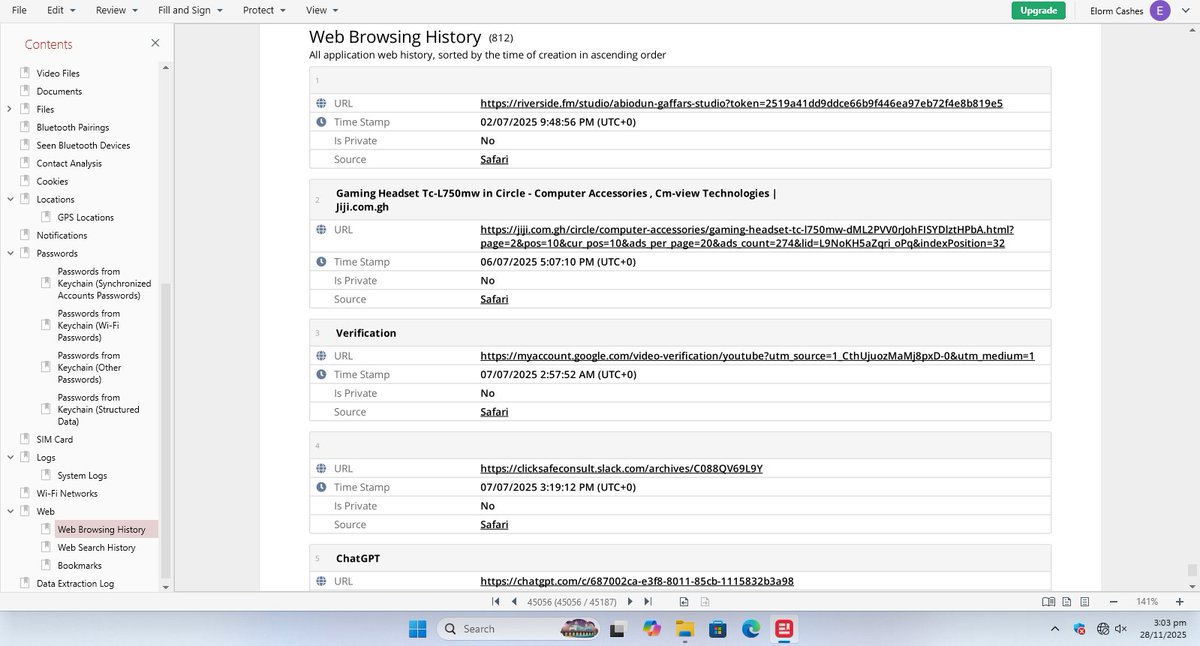The image size is (1200, 646).
Task: Select Contact Analysis in contents
Action: pyautogui.click(x=69, y=163)
